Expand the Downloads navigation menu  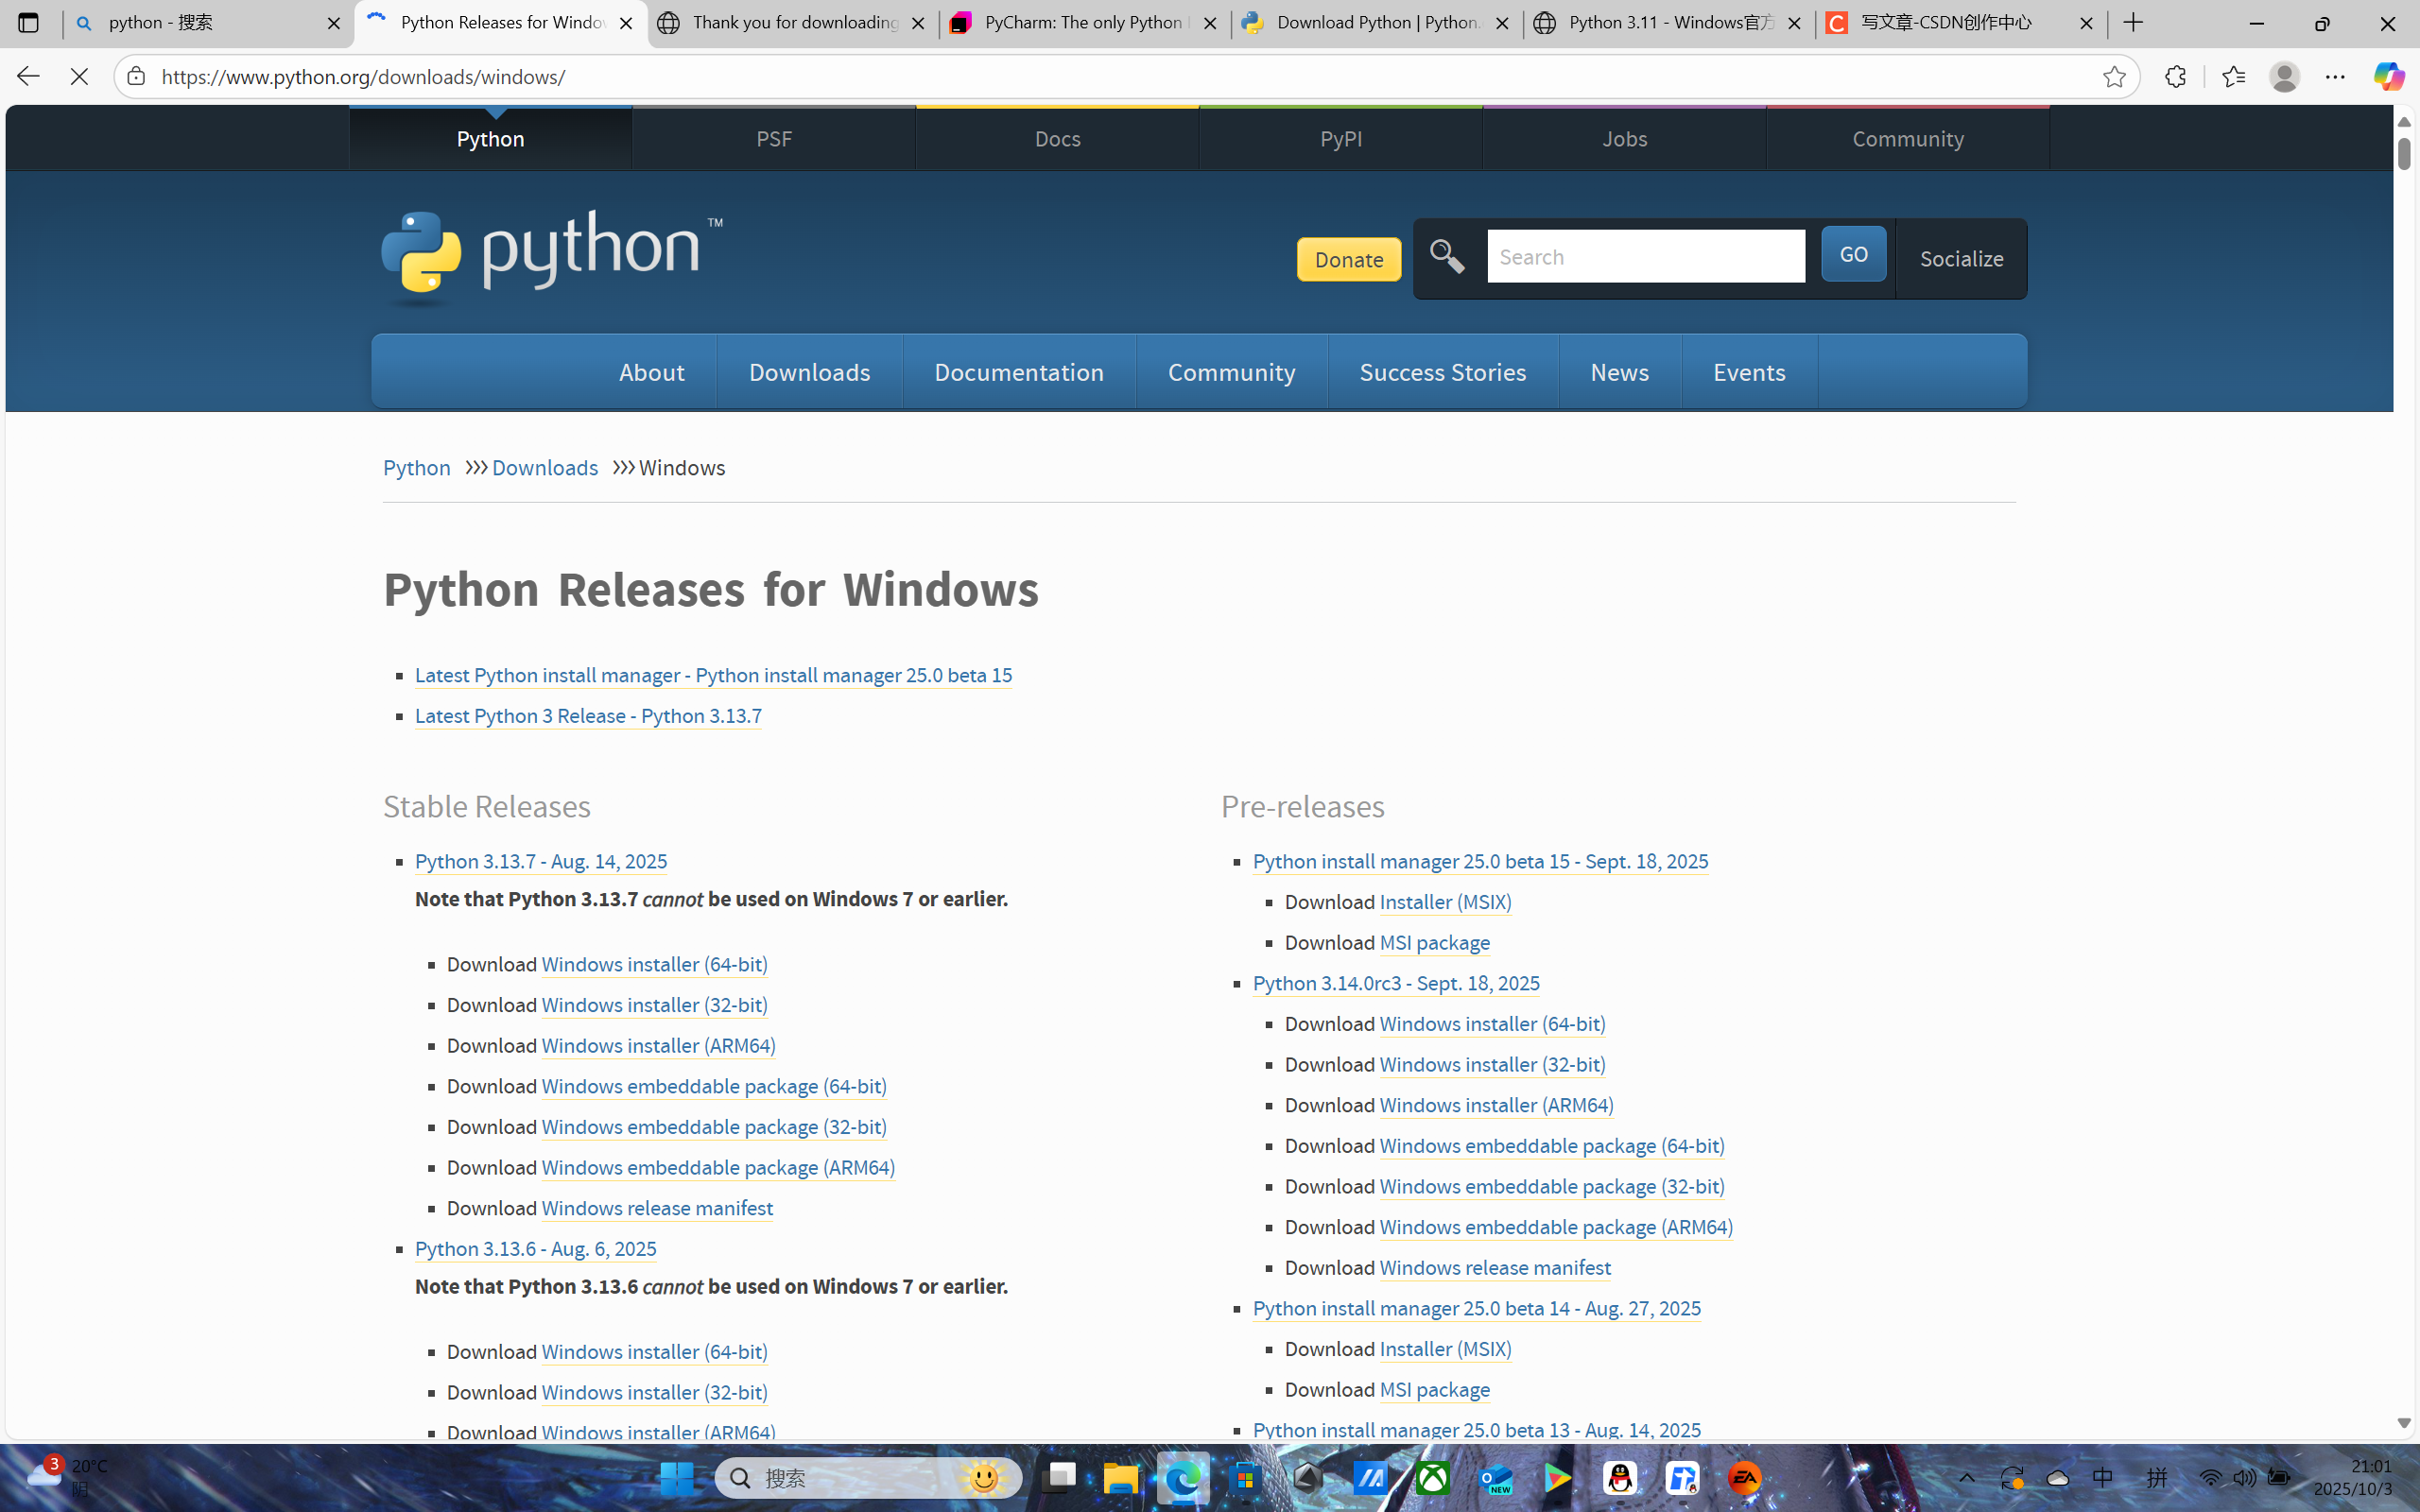click(x=809, y=372)
